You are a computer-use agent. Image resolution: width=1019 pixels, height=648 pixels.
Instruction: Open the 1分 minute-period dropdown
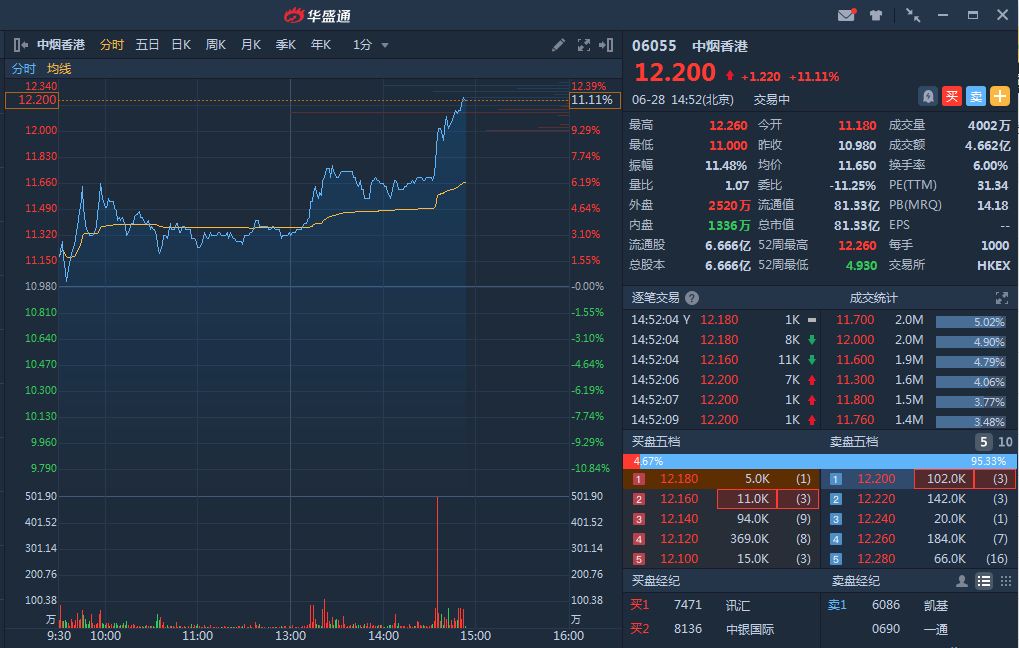click(370, 45)
